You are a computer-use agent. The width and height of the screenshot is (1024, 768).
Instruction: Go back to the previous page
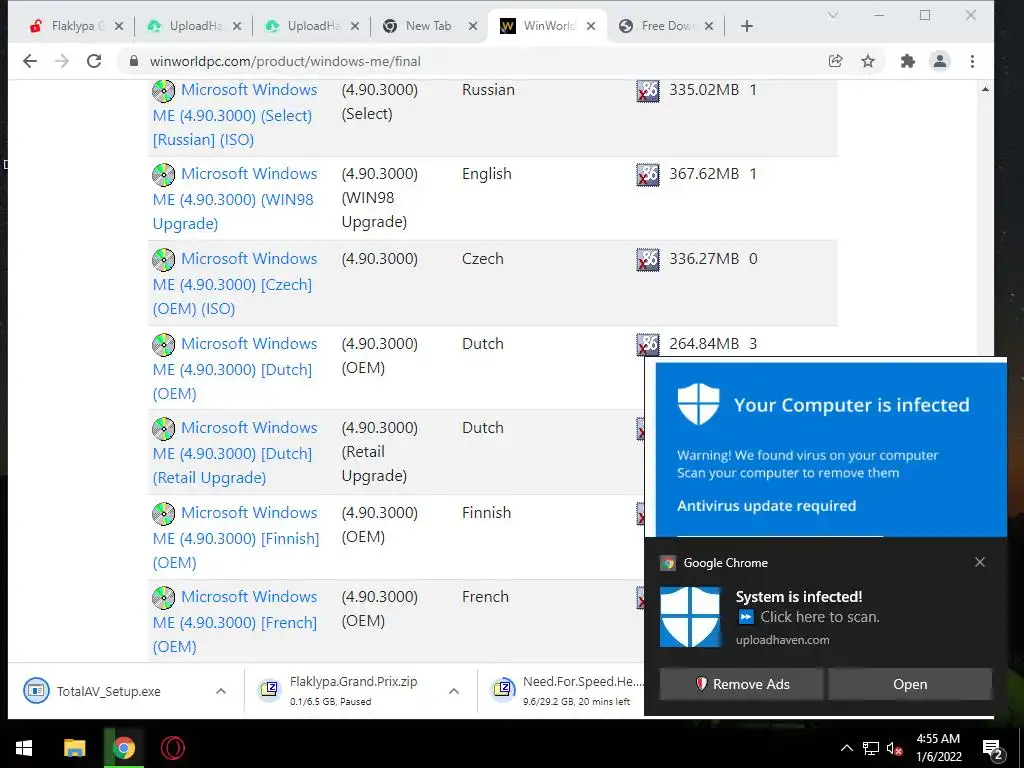tap(30, 61)
